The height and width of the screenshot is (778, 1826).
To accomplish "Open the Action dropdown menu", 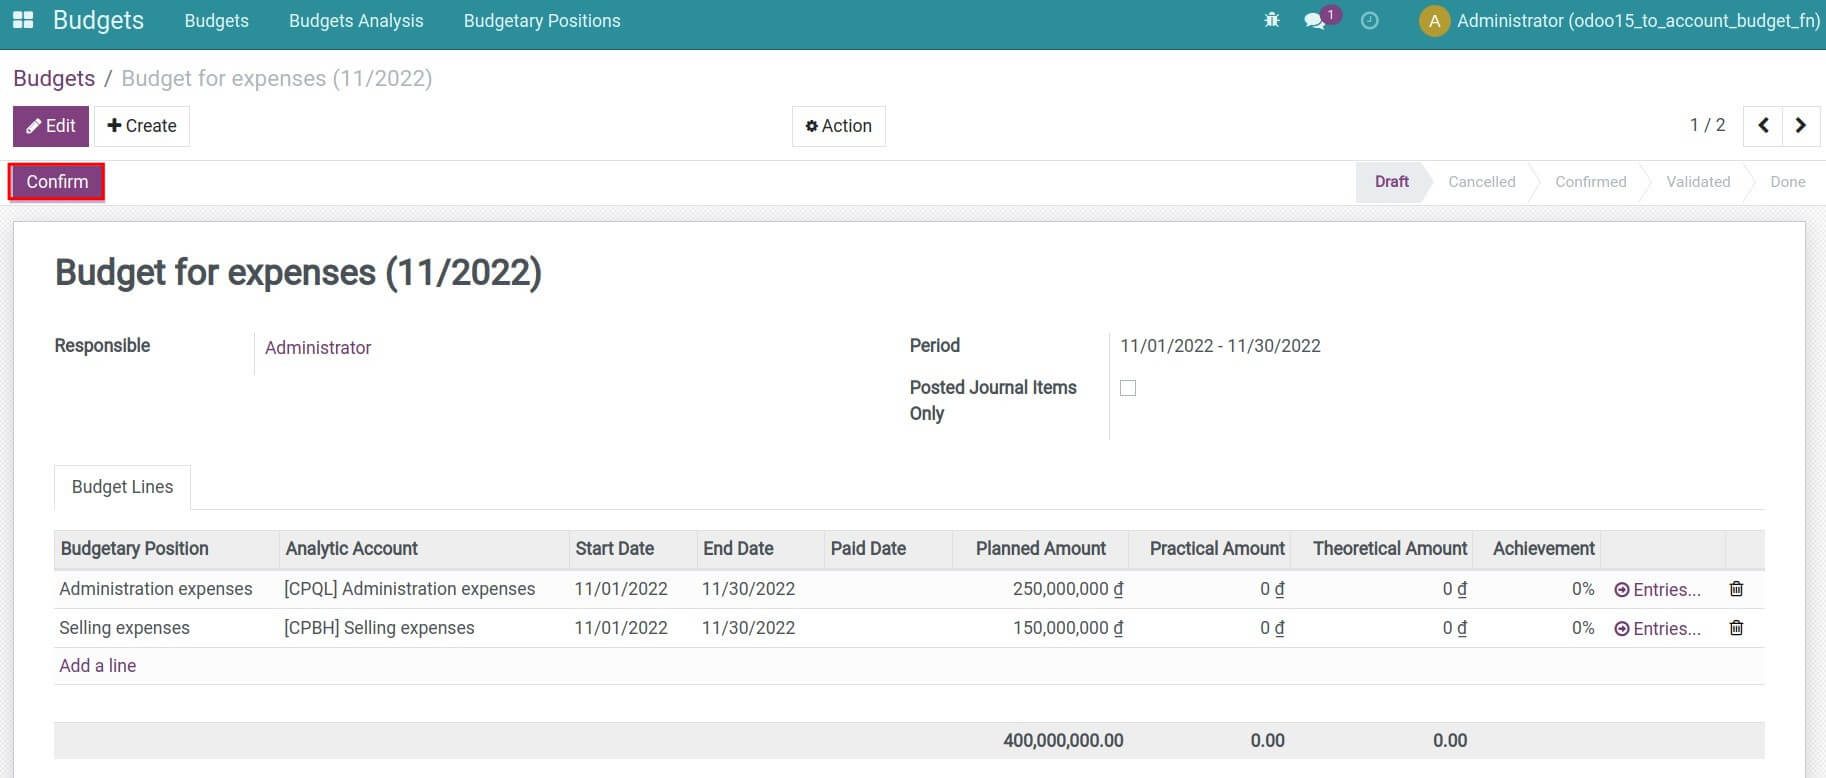I will click(839, 126).
